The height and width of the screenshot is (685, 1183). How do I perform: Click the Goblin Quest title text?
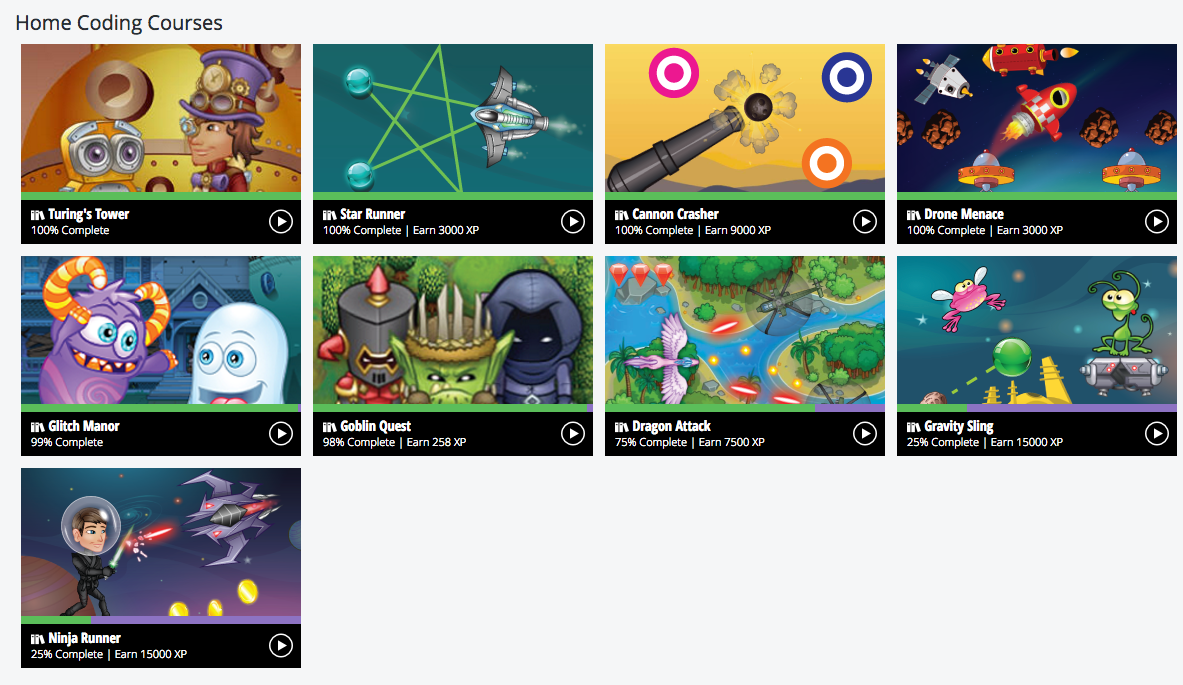(x=376, y=426)
